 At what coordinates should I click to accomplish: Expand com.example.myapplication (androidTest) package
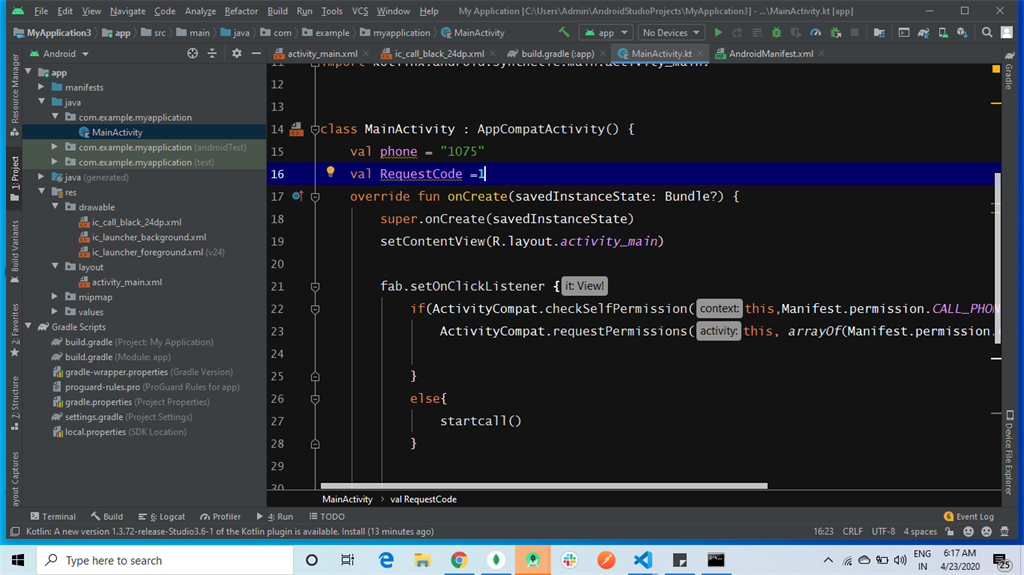(55, 147)
